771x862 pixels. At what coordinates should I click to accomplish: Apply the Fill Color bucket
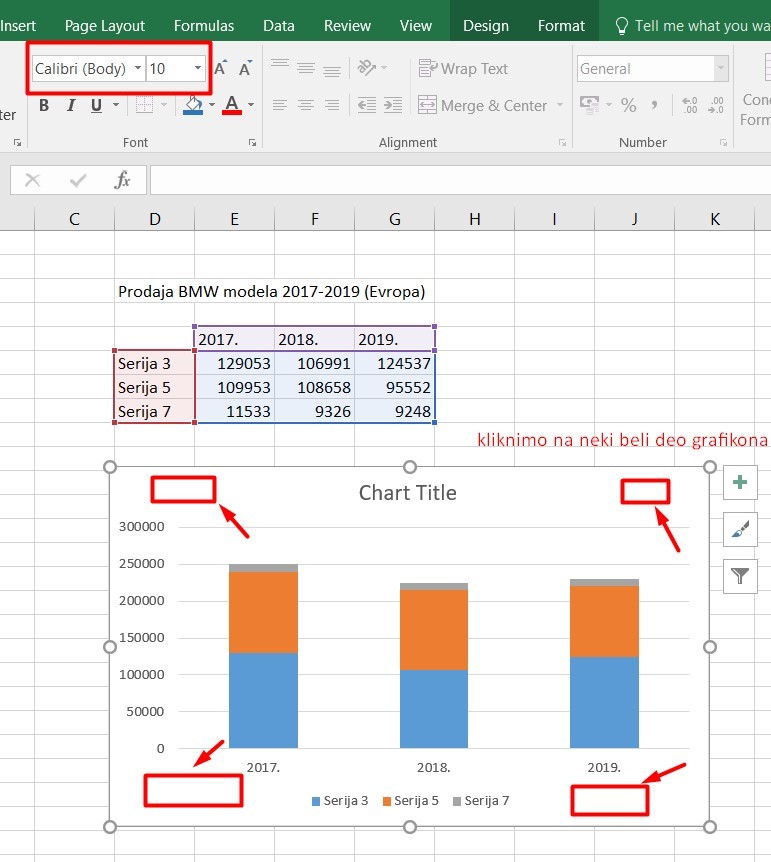pos(193,104)
